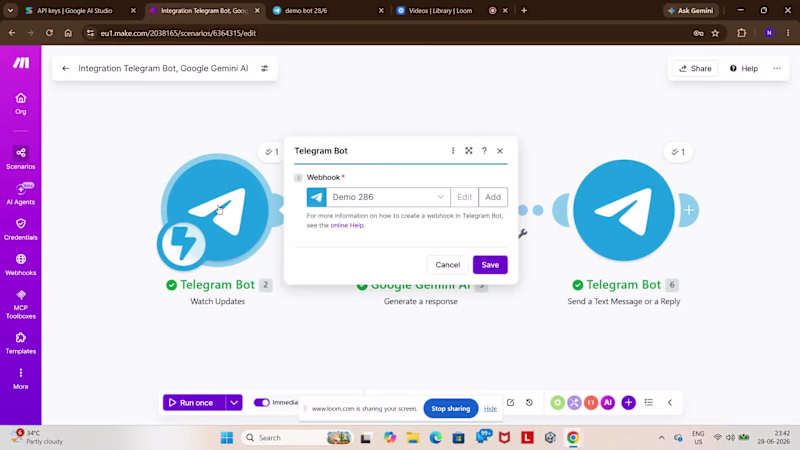800x450 pixels.
Task: Click the Telegram Bot Watch Updates module
Action: pos(218,210)
